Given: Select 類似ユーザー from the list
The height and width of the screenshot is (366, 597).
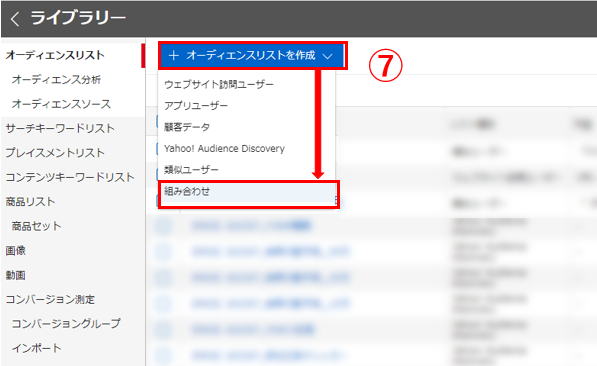Looking at the screenshot, I should tap(191, 169).
